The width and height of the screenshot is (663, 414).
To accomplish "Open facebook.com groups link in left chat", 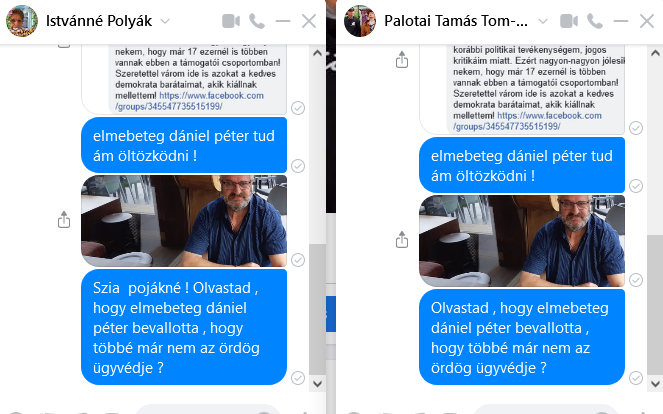I will pyautogui.click(x=190, y=101).
